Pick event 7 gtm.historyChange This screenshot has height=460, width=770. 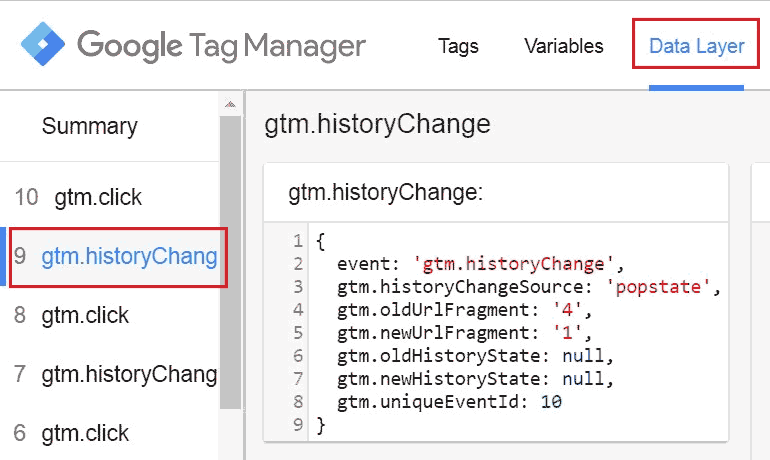(128, 374)
